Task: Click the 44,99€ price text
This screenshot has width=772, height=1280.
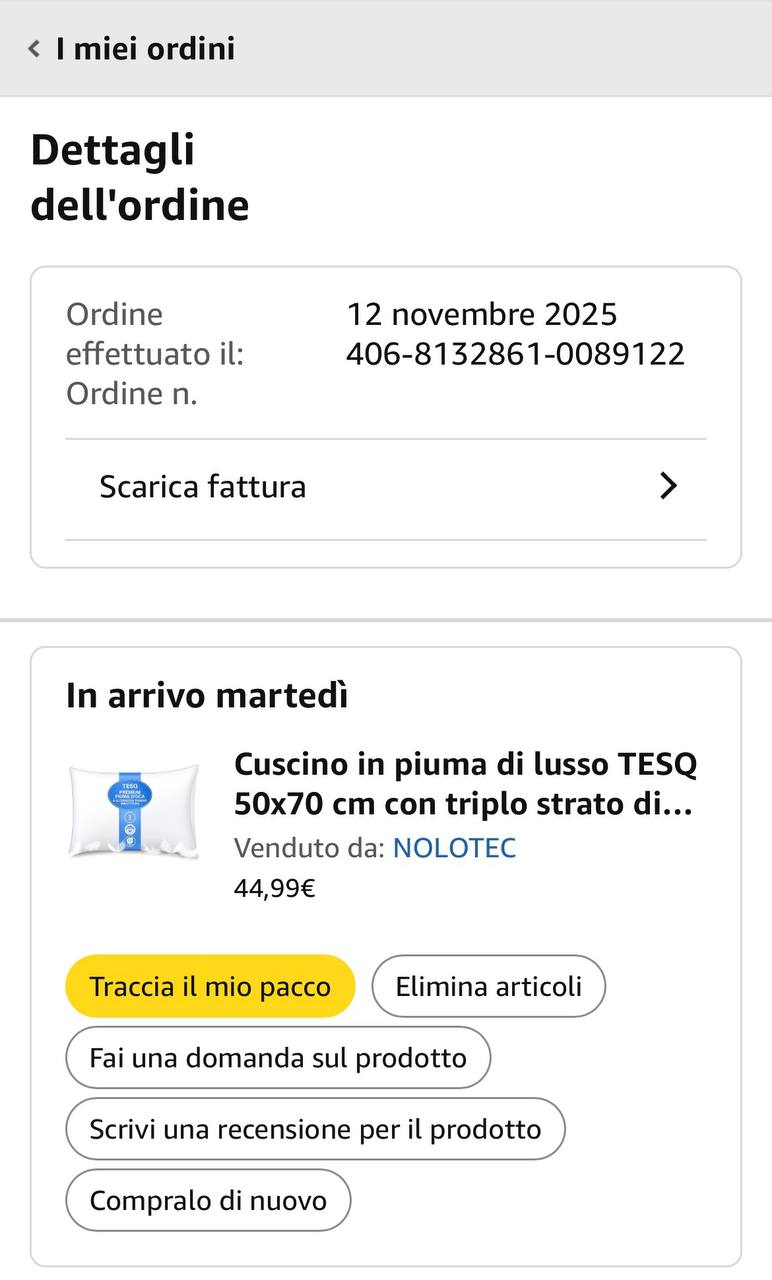Action: pyautogui.click(x=274, y=888)
